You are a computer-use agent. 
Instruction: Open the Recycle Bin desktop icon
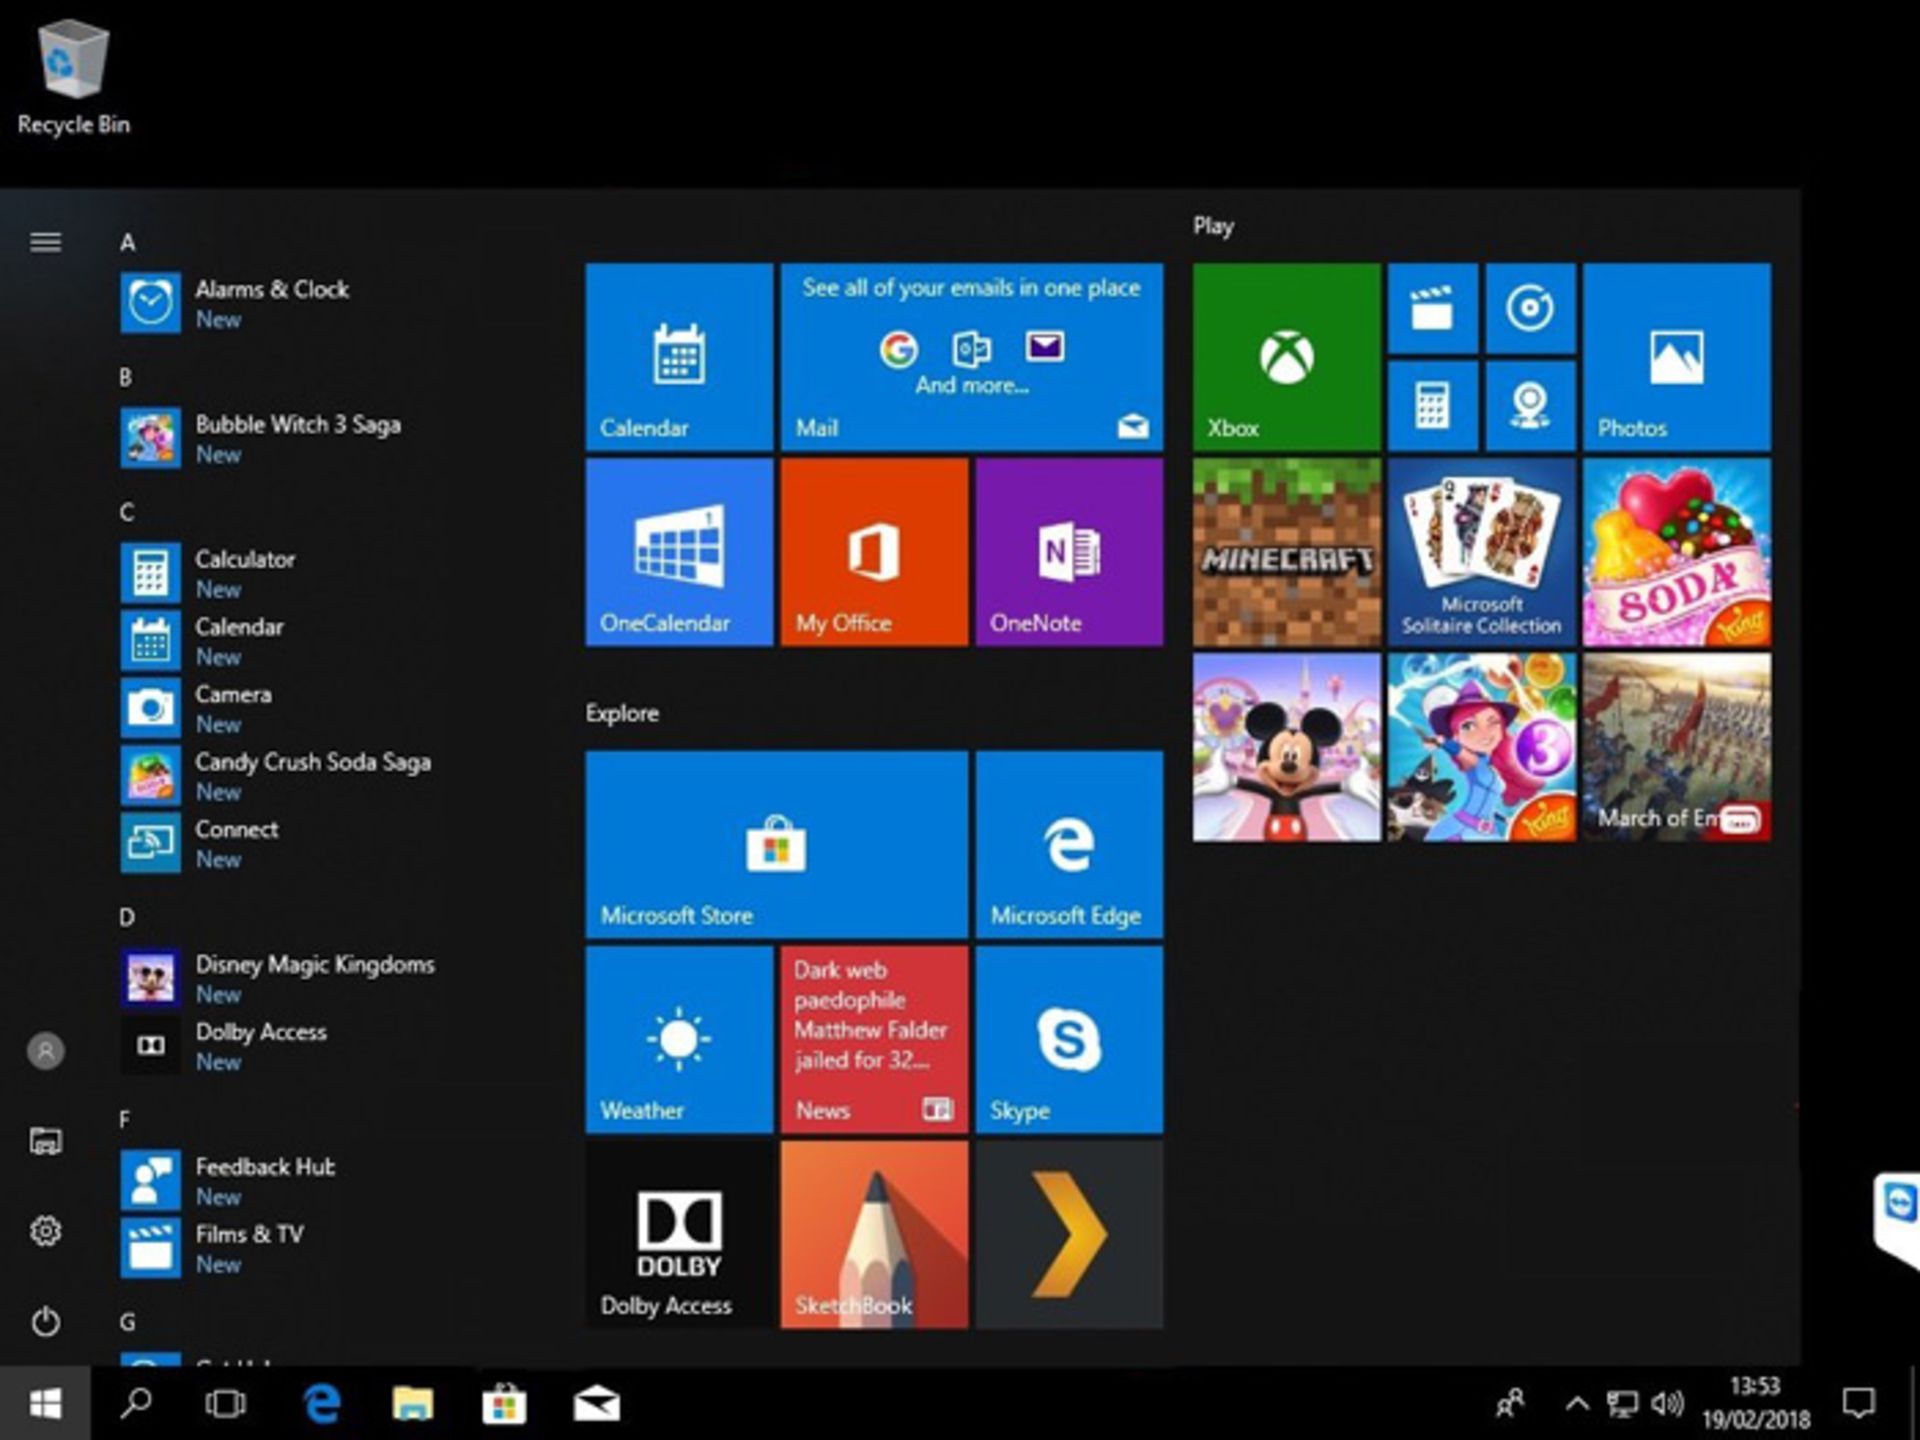[x=73, y=78]
